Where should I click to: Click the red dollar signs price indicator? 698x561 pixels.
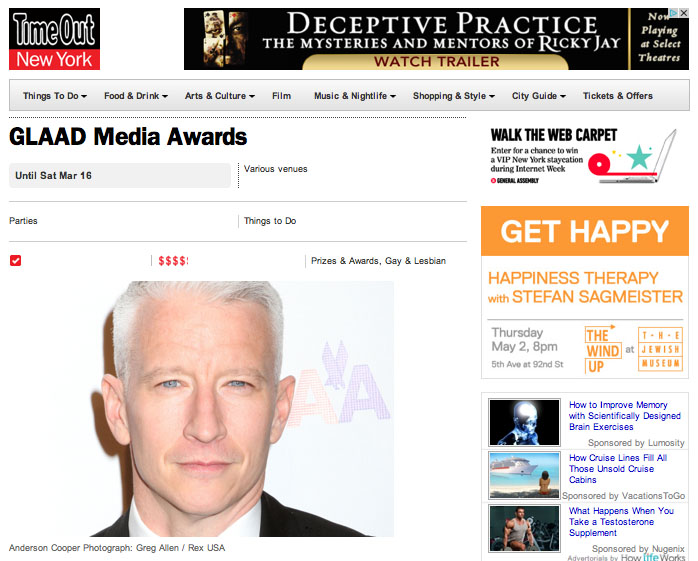click(173, 261)
